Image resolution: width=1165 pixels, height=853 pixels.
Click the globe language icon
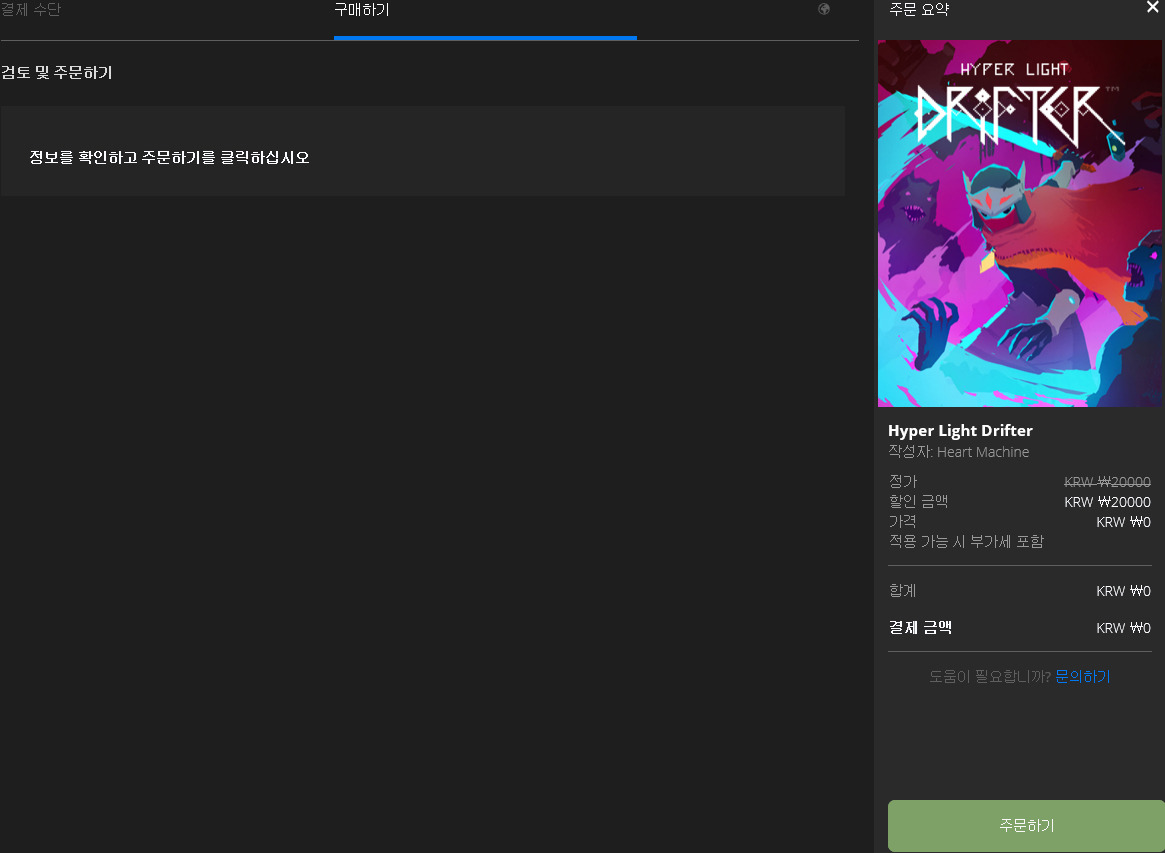click(824, 9)
